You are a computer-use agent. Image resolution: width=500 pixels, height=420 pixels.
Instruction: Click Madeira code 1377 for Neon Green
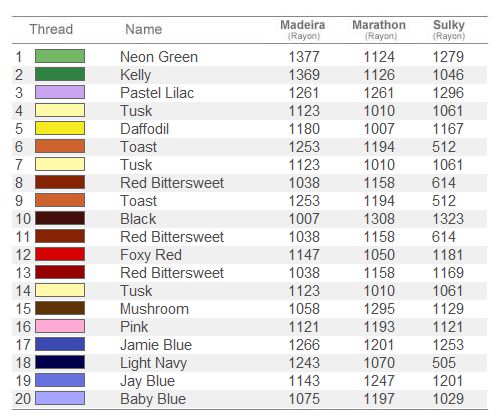[304, 57]
